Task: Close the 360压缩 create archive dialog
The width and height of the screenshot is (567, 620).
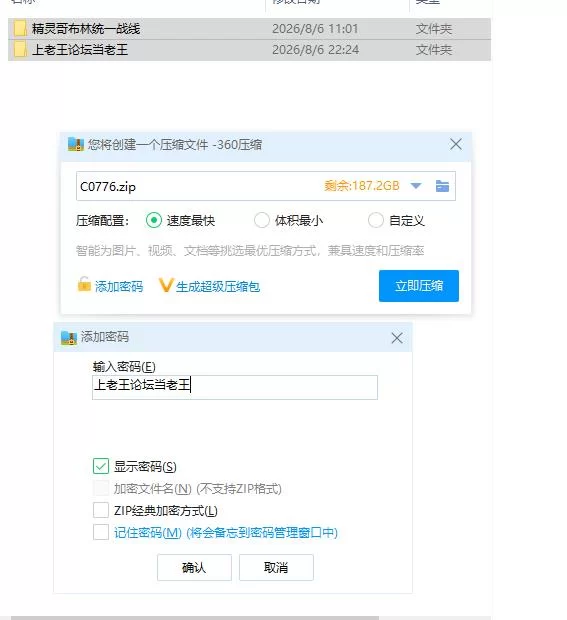Action: point(456,144)
